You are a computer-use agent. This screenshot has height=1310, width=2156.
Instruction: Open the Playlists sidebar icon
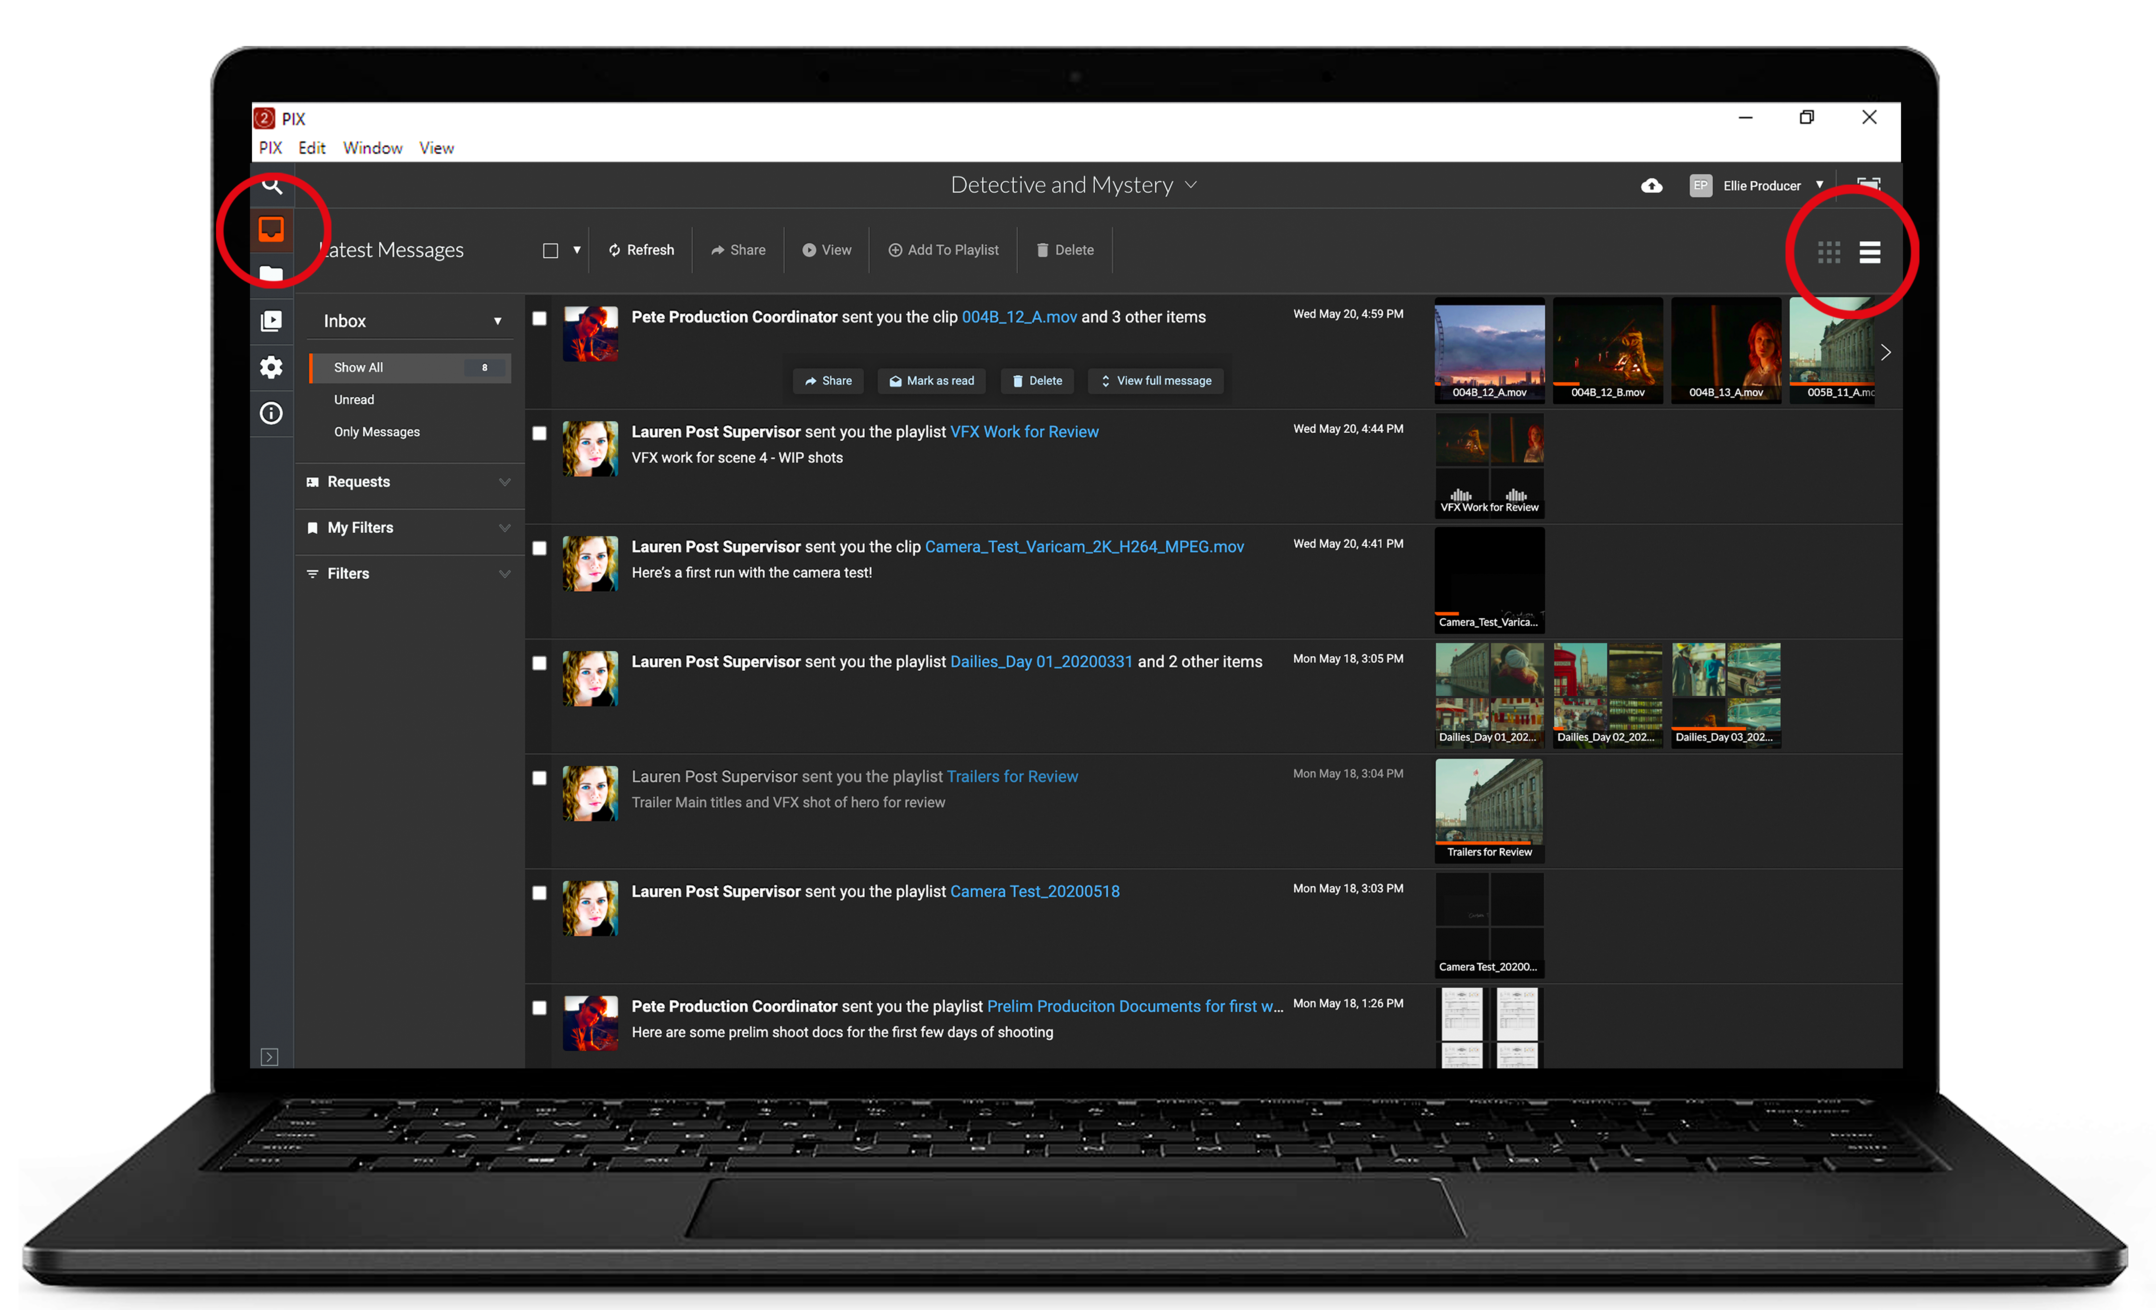click(271, 321)
